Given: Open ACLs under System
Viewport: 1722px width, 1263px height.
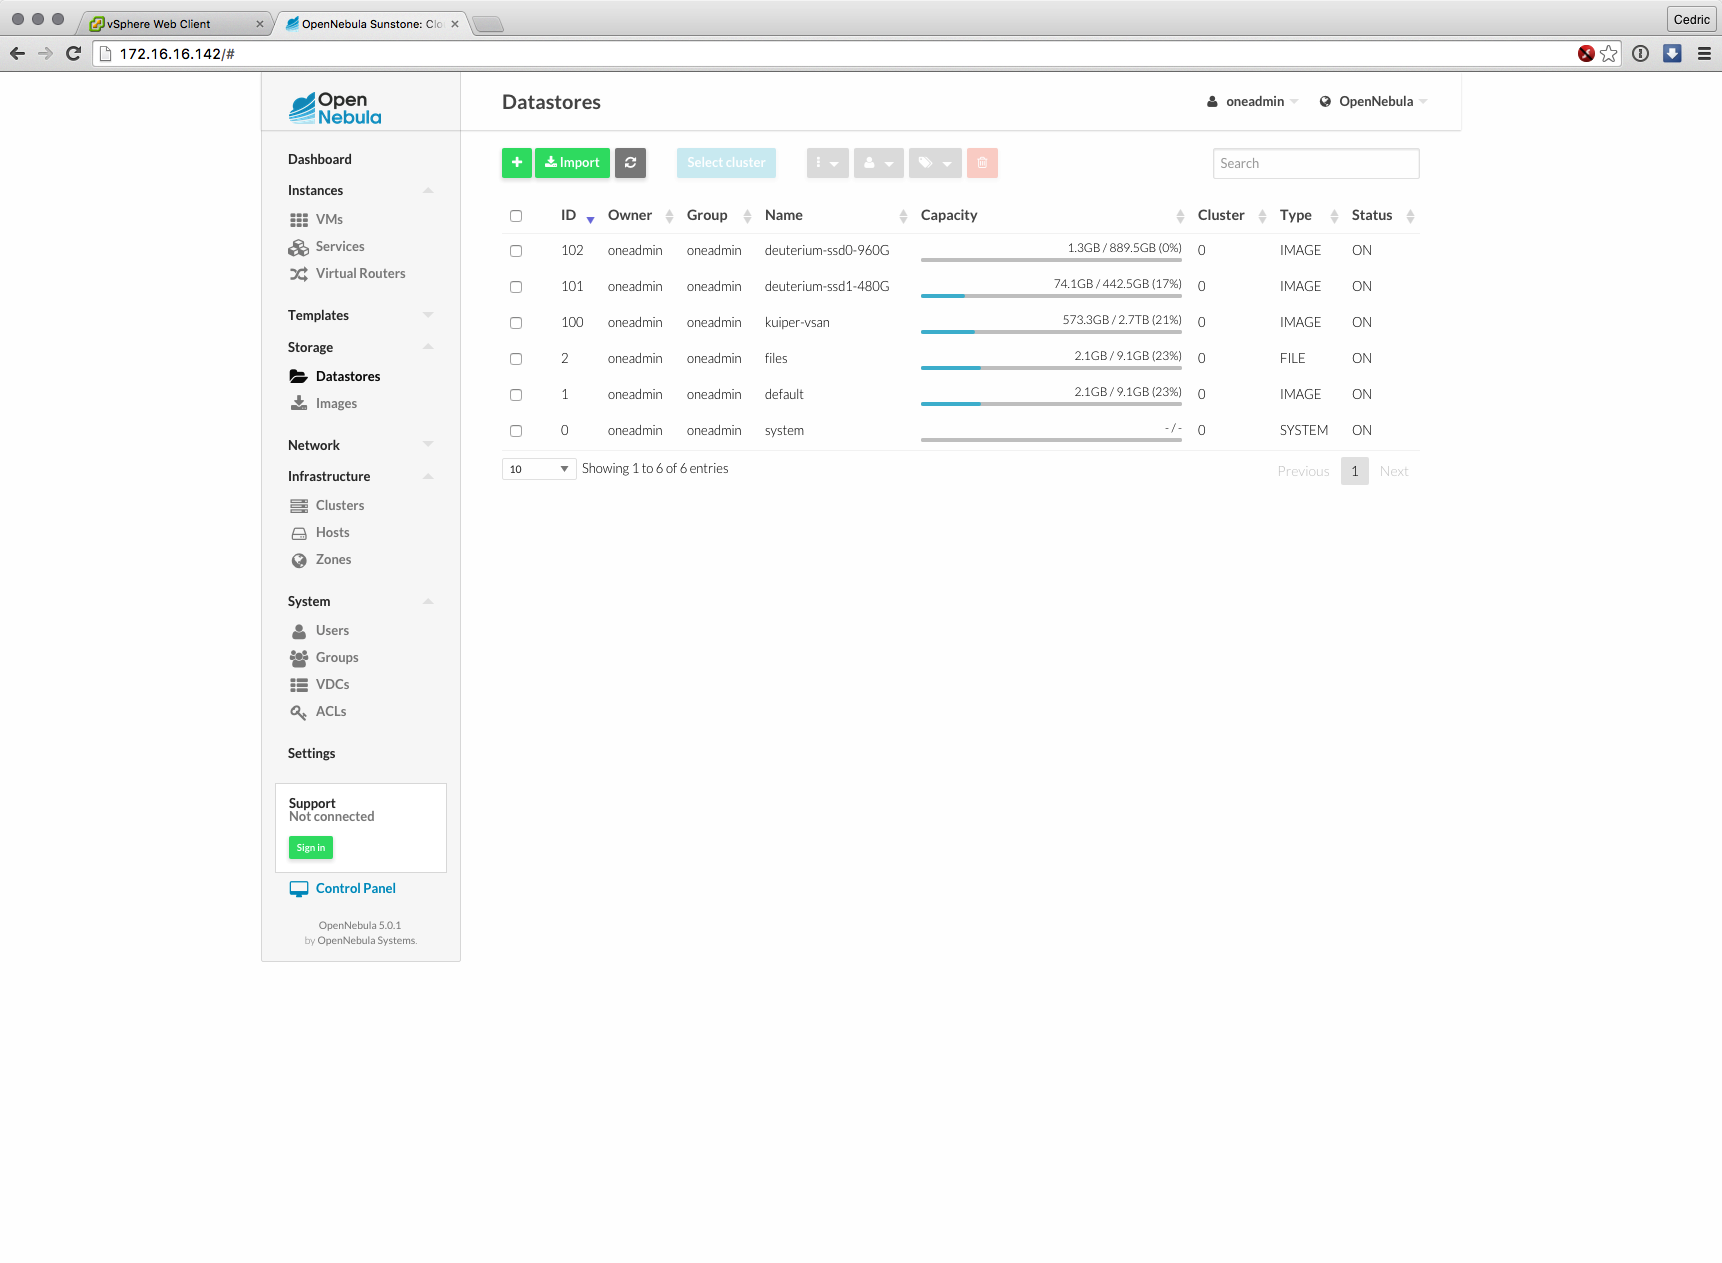Looking at the screenshot, I should coord(330,712).
